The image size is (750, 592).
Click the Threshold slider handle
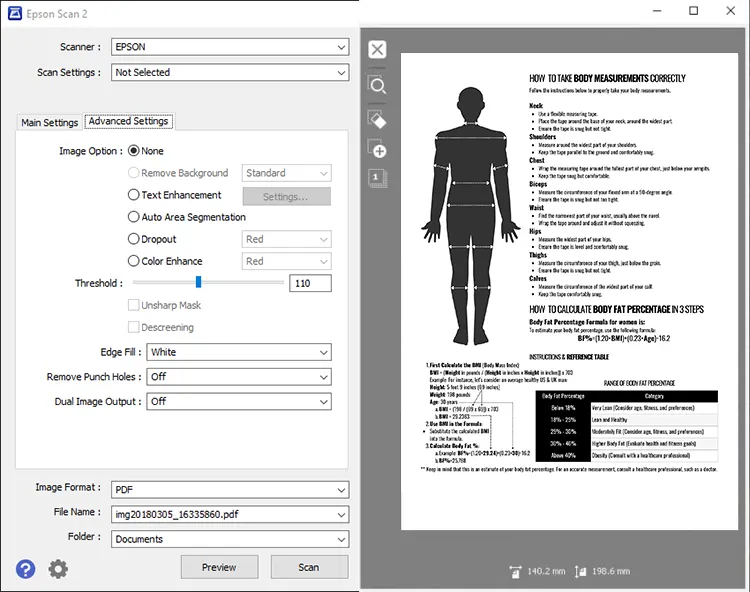(x=199, y=282)
